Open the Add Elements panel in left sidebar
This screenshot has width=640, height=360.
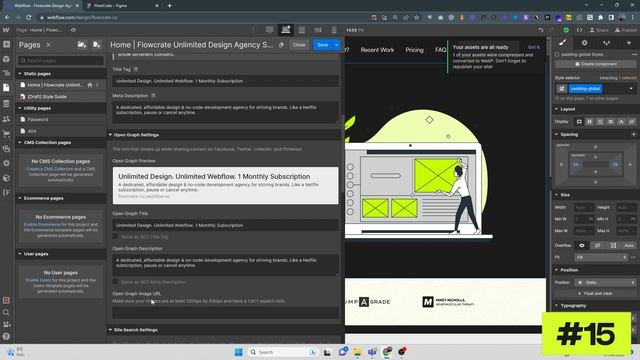pos(6,44)
